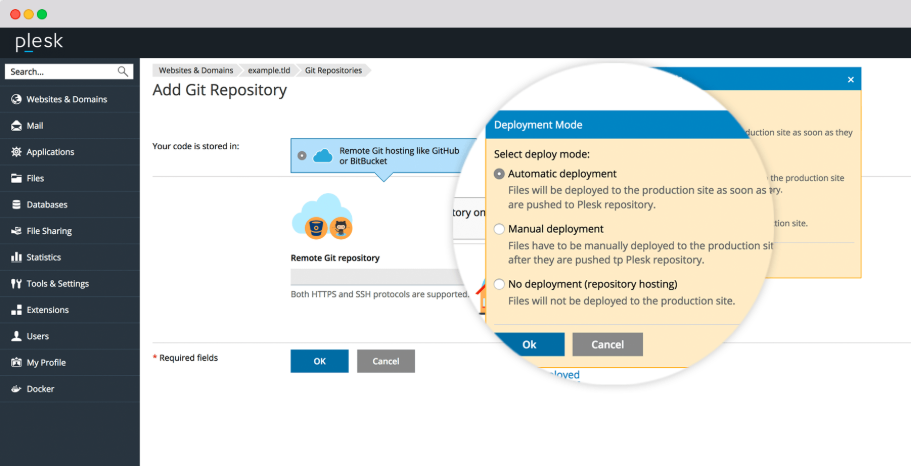The width and height of the screenshot is (911, 466).
Task: Click the Users person icon
Action: coord(16,336)
